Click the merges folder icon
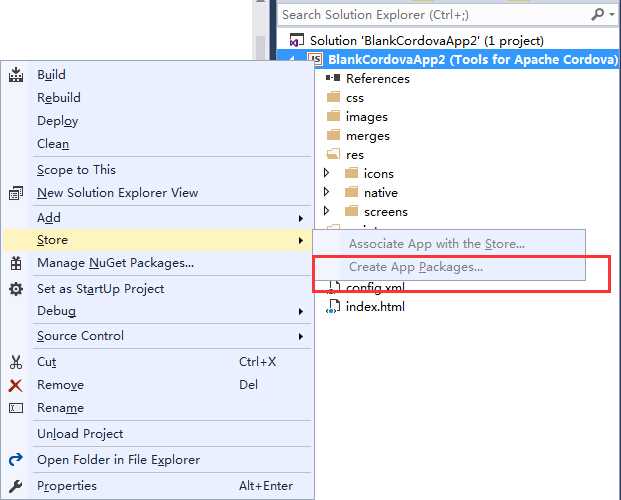Screen dimensions: 621x500 tap(333, 135)
